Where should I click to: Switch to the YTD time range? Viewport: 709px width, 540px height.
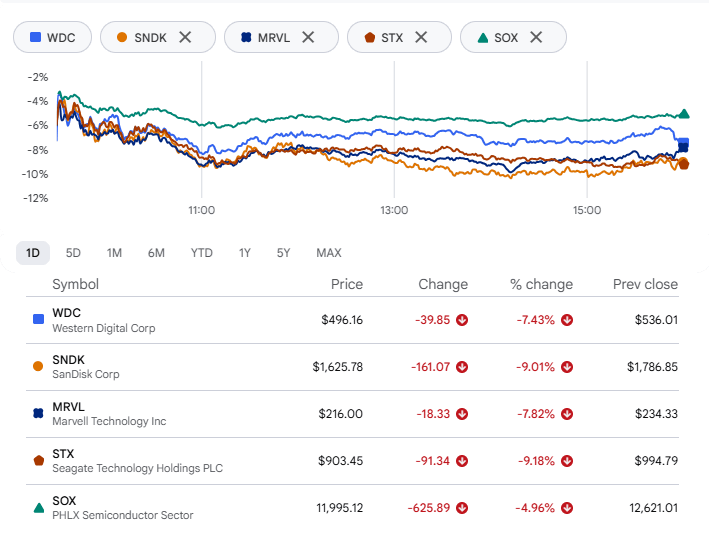pos(201,253)
